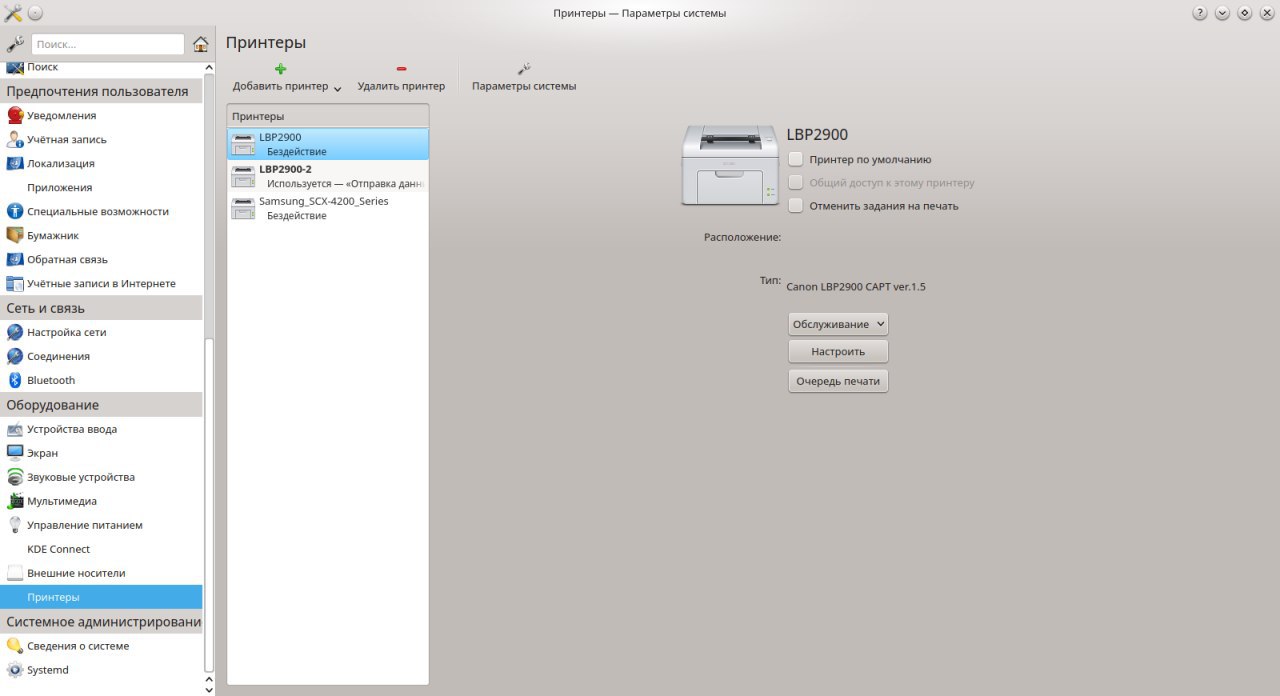Click the printer icon of LBP2900-2 row
This screenshot has width=1280, height=696.
click(243, 176)
